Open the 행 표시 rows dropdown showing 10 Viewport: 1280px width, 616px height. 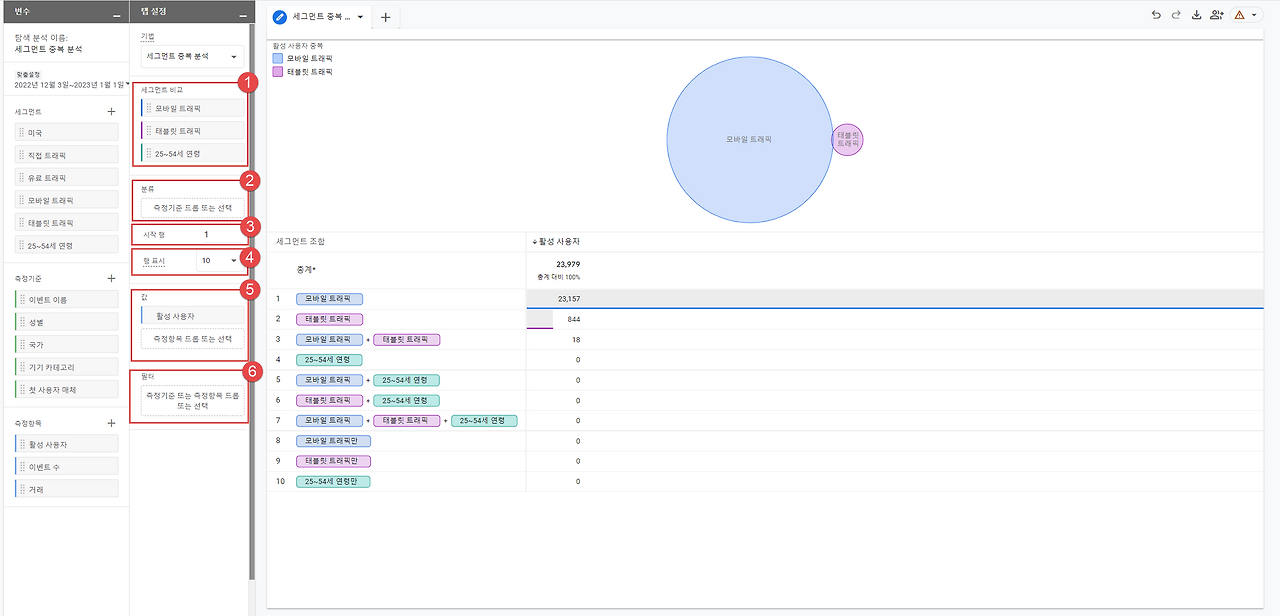tap(220, 260)
